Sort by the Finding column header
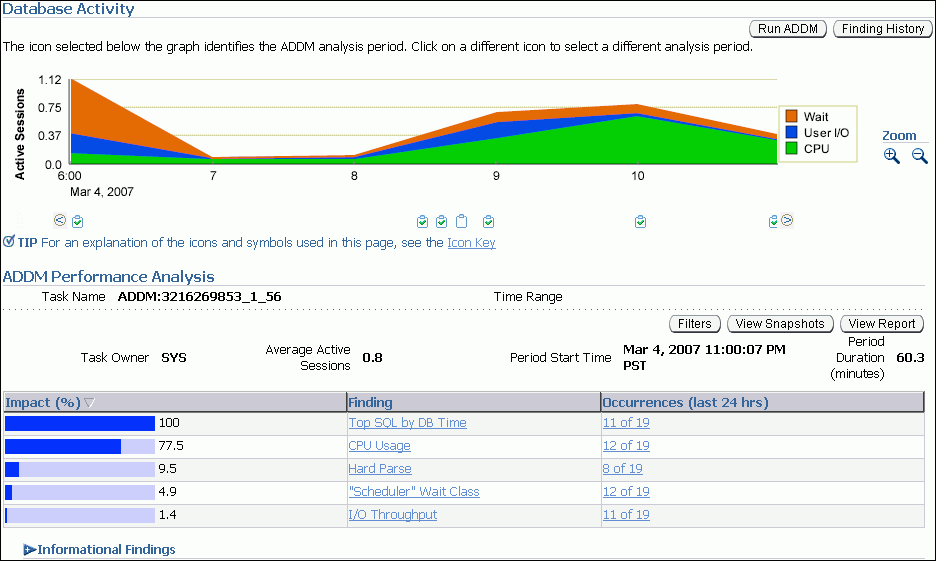The width and height of the screenshot is (936, 561). pyautogui.click(x=370, y=402)
